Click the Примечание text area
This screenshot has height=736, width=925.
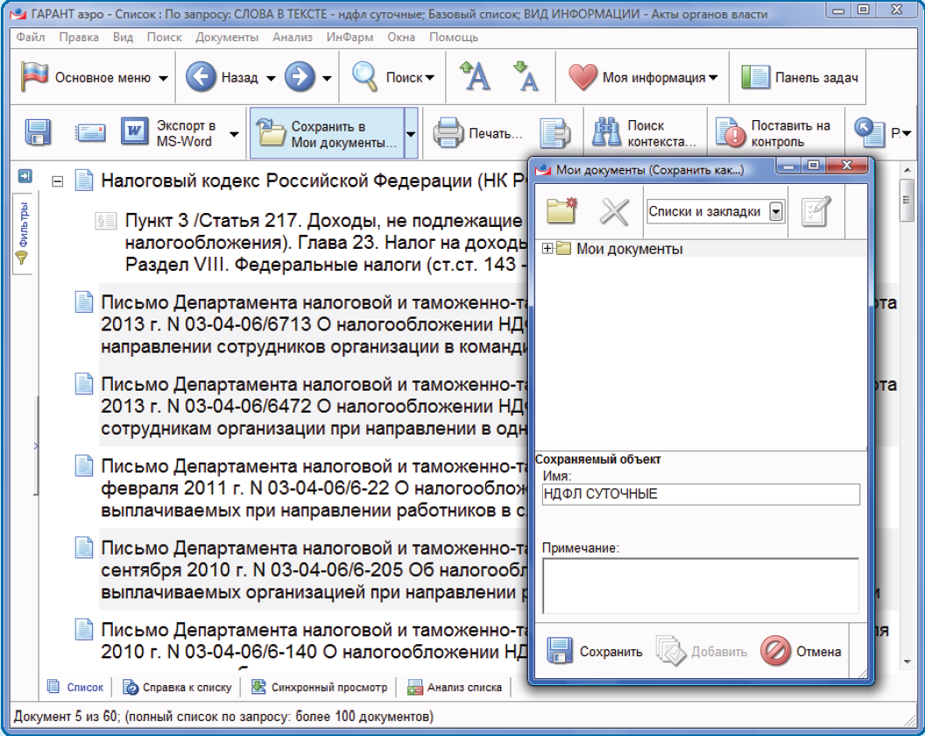click(x=700, y=584)
